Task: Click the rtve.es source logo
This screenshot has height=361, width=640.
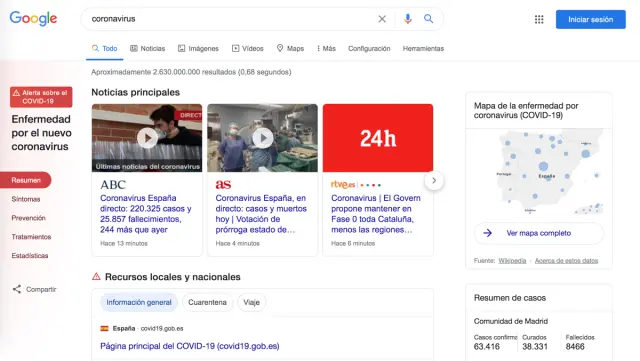Action: pos(356,185)
